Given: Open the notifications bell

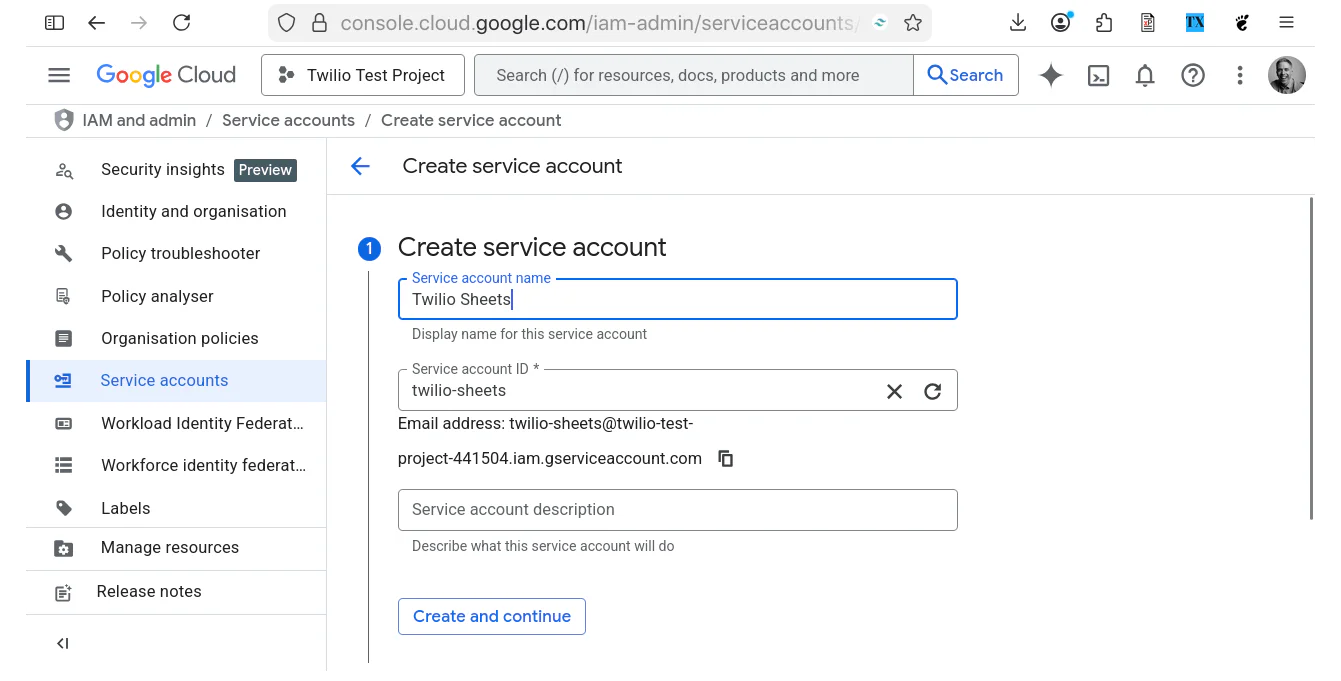Looking at the screenshot, I should click(x=1145, y=75).
